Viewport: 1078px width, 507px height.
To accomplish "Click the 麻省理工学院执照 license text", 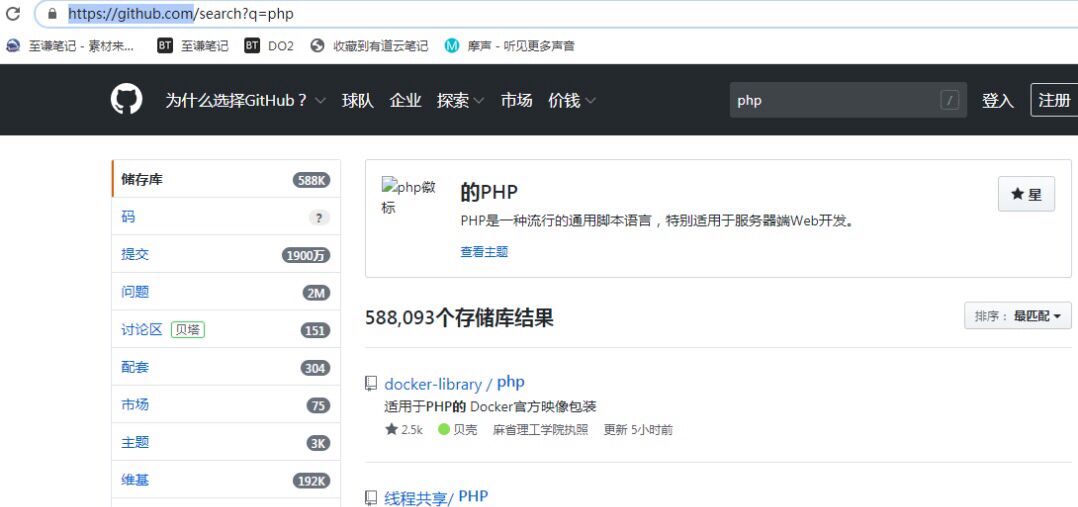I will (540, 429).
